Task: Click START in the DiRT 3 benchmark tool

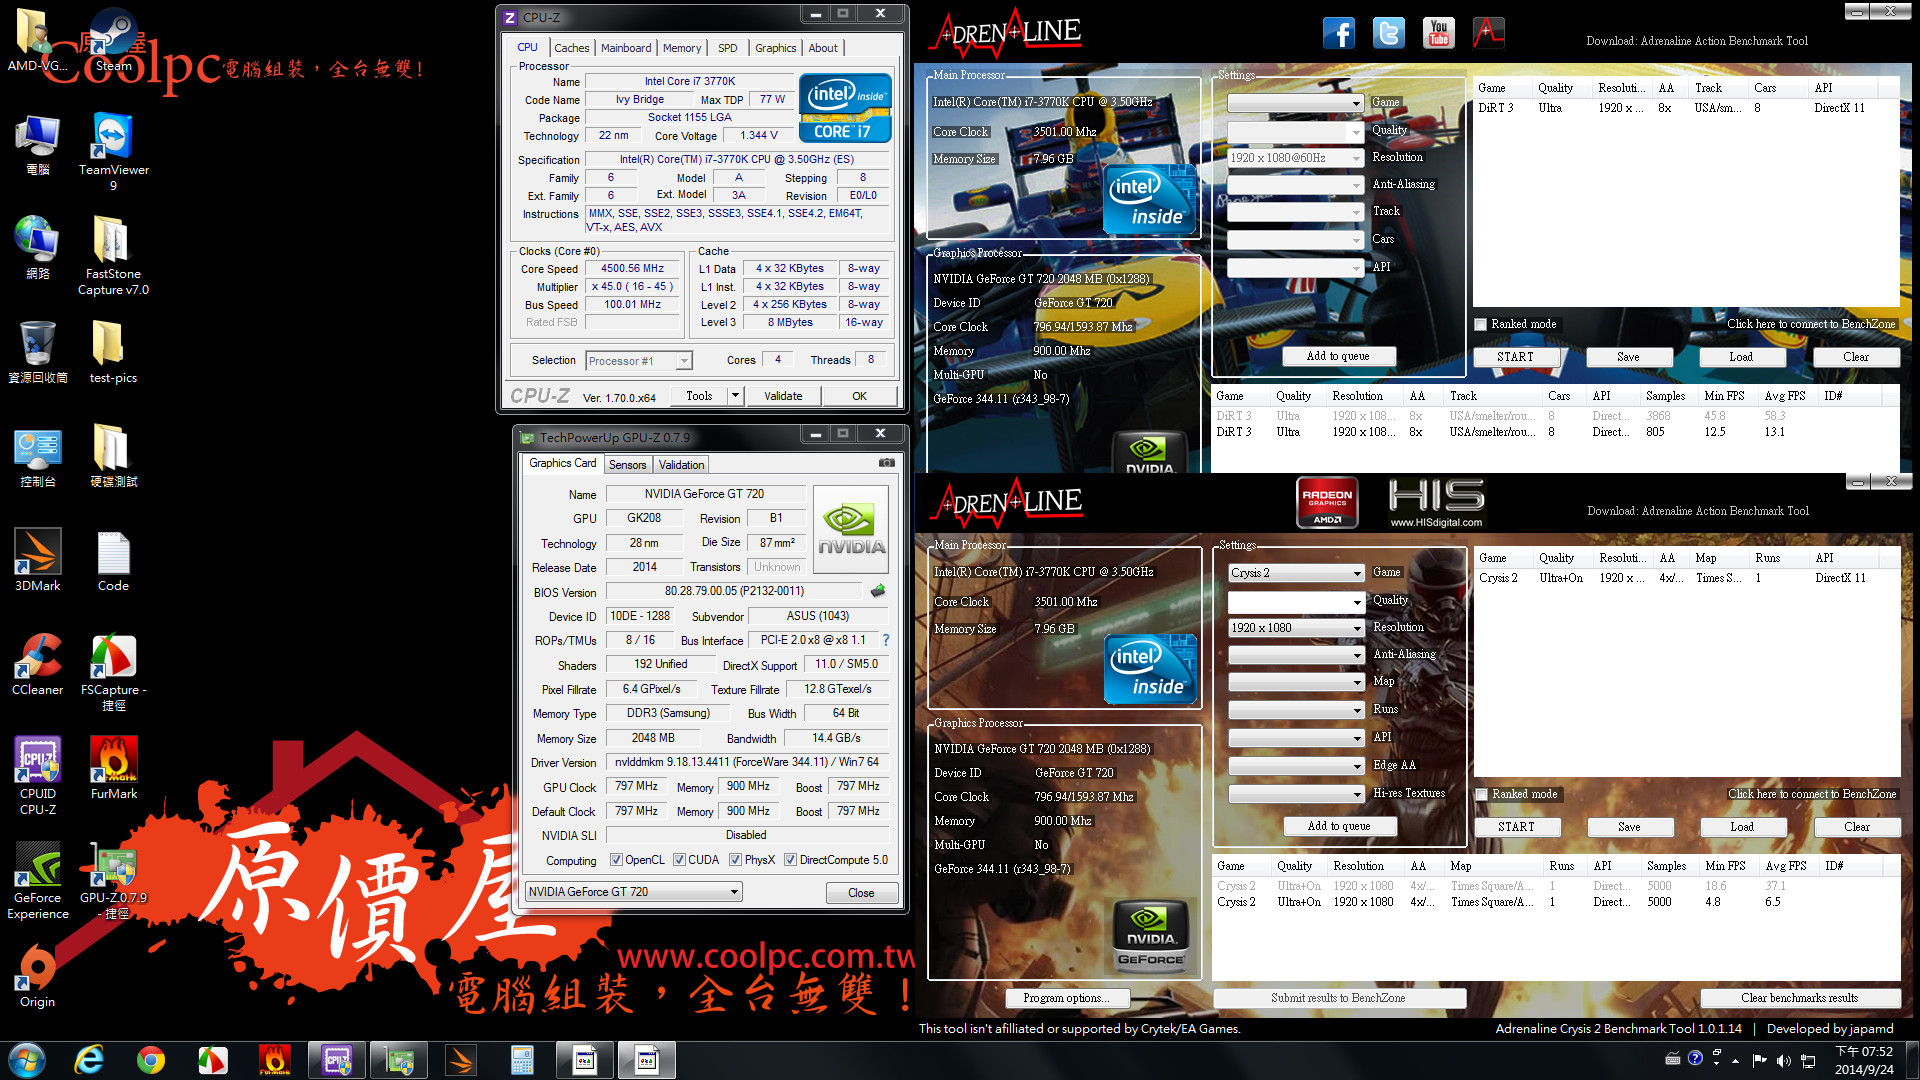Action: coord(1515,357)
